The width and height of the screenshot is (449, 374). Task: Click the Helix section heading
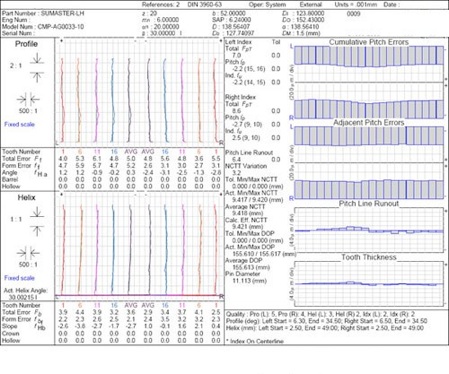click(x=26, y=198)
